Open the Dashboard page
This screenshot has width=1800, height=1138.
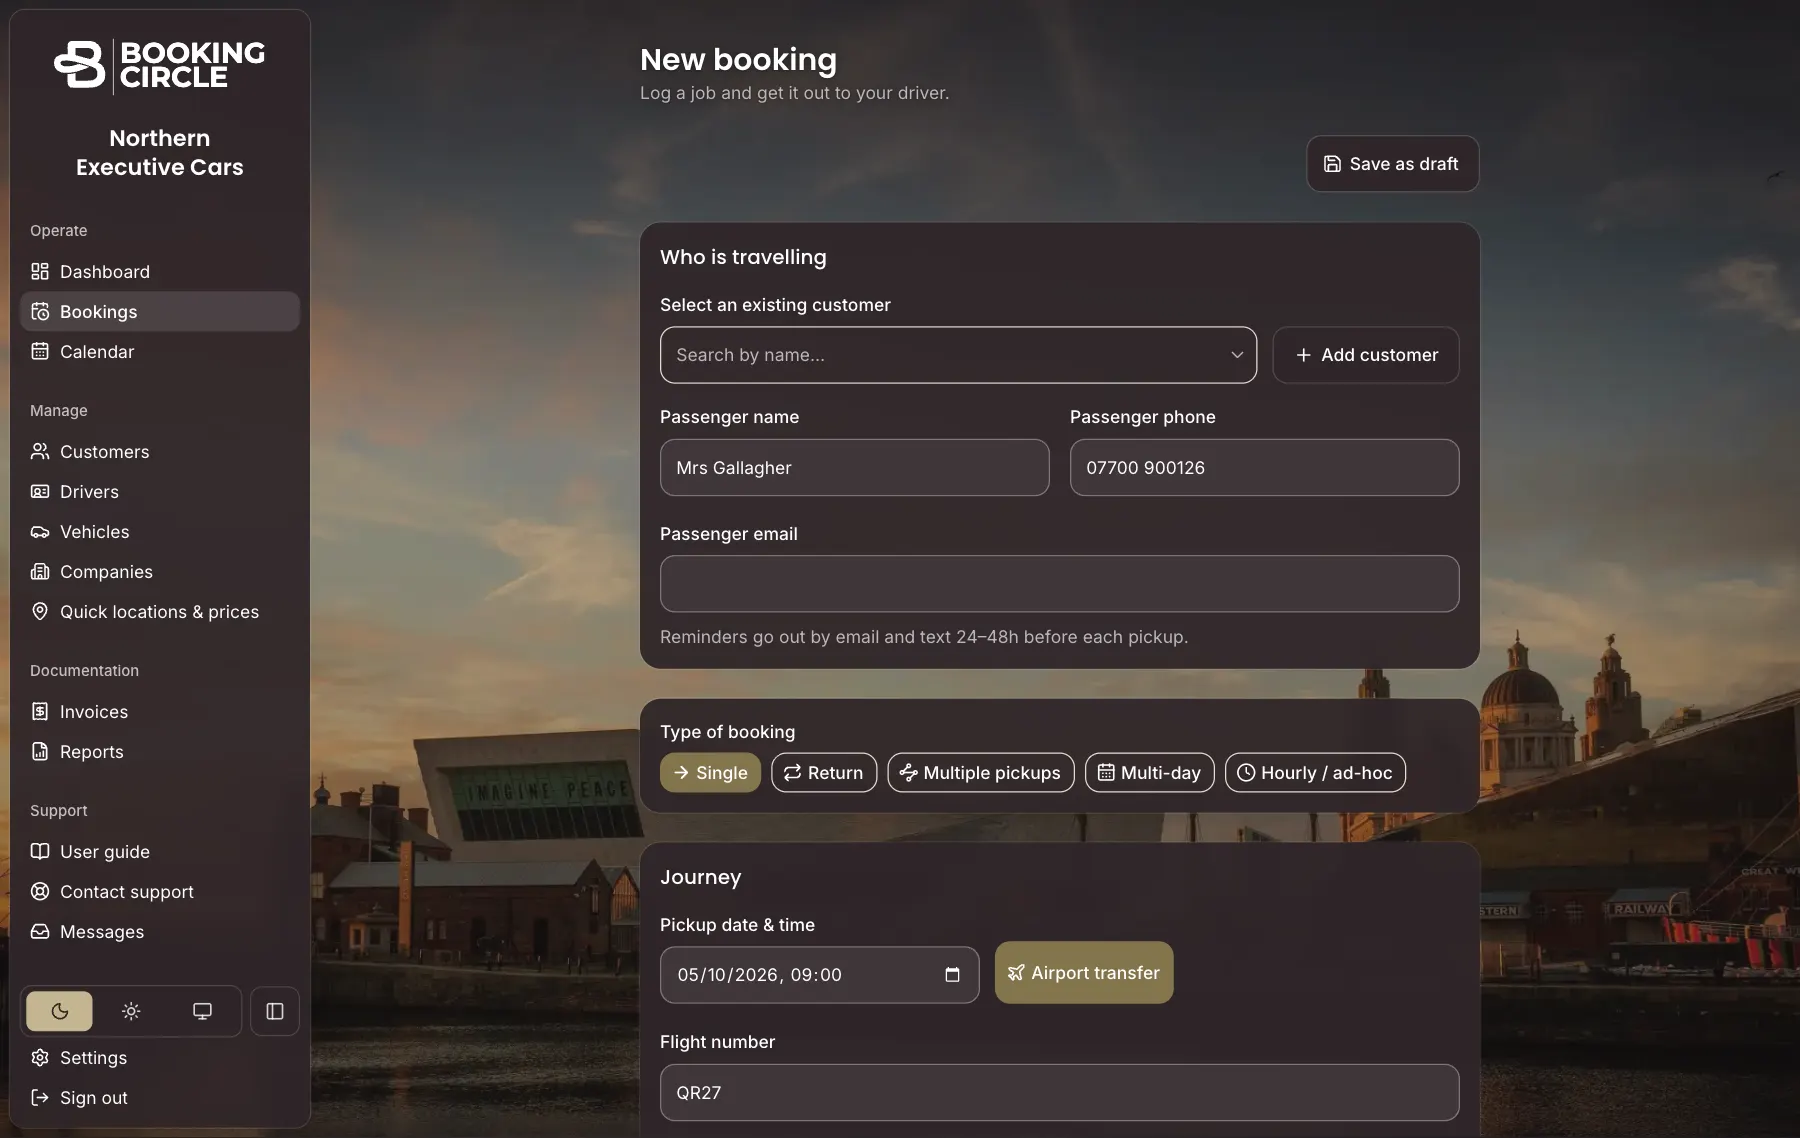tap(160, 272)
